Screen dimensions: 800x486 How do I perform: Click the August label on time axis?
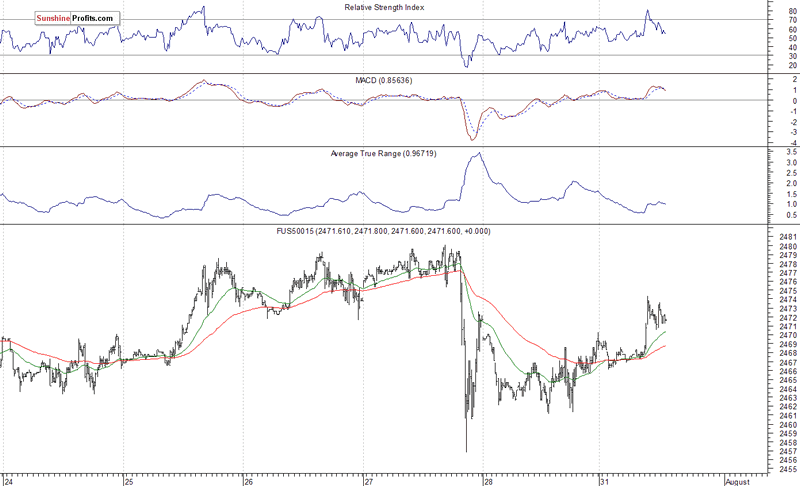point(738,482)
